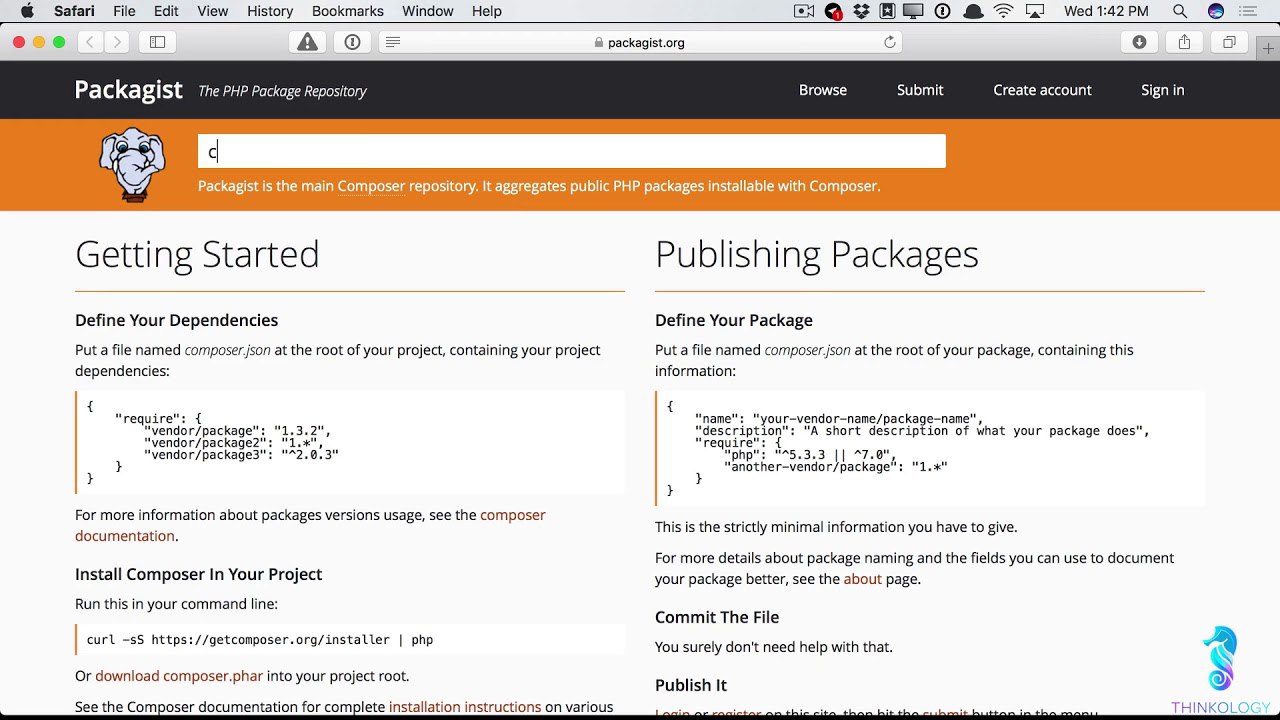Open the Apple menu
This screenshot has height=720, width=1280.
click(x=27, y=11)
